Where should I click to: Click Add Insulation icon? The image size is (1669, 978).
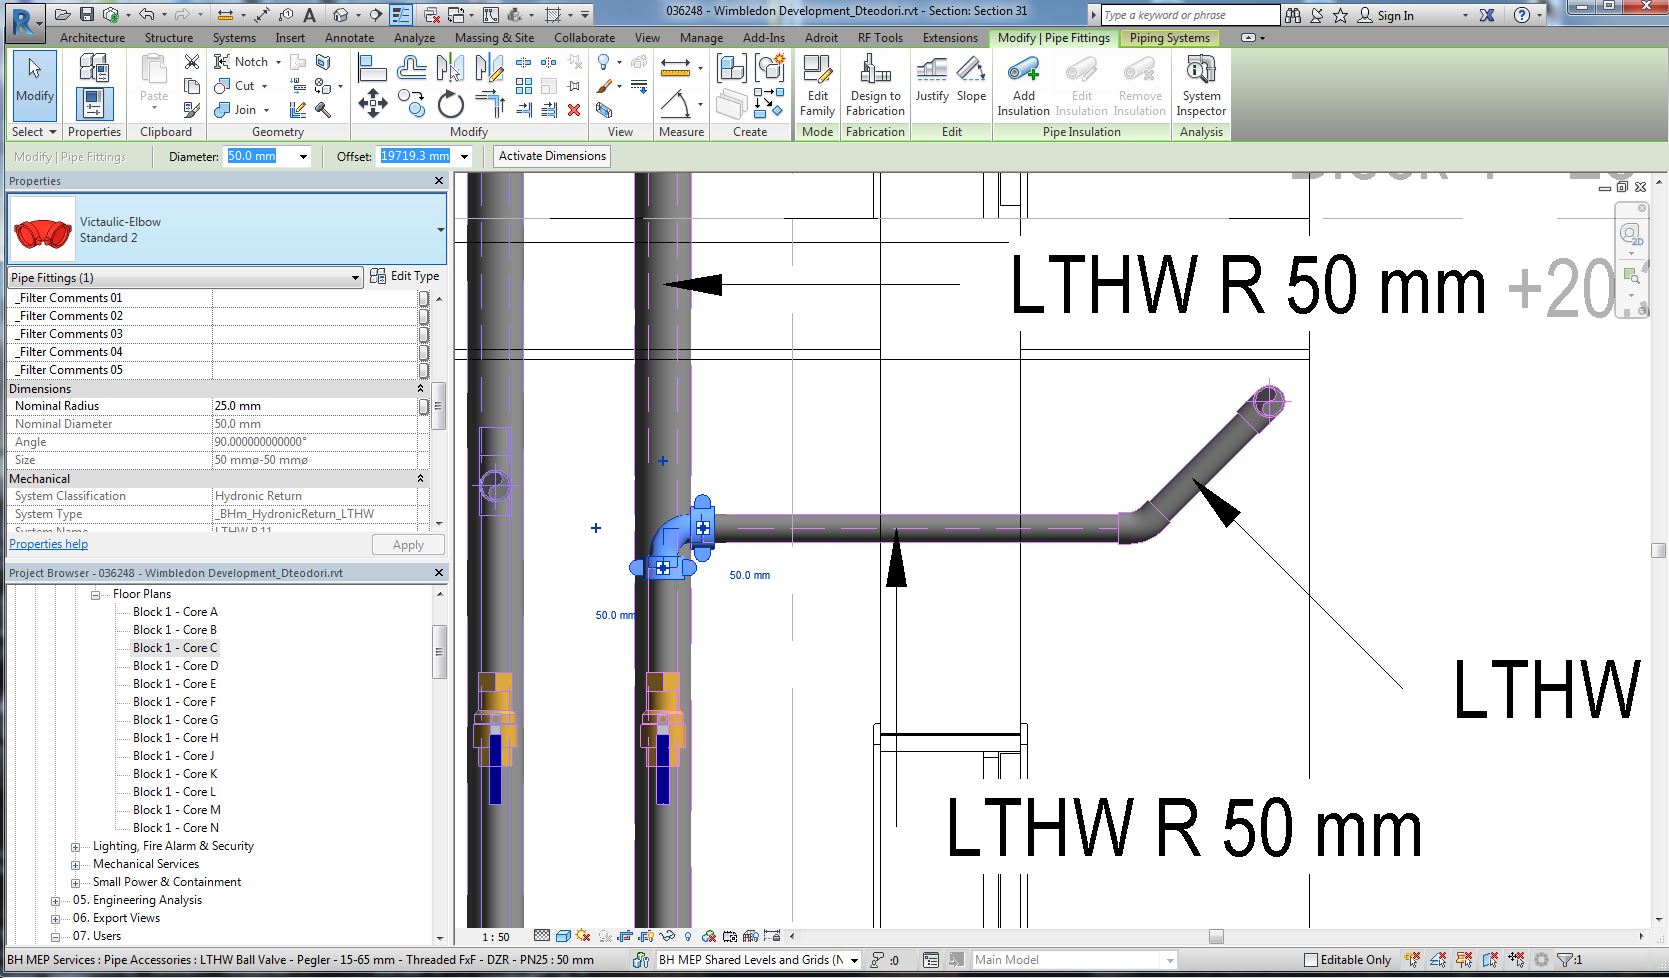1023,85
